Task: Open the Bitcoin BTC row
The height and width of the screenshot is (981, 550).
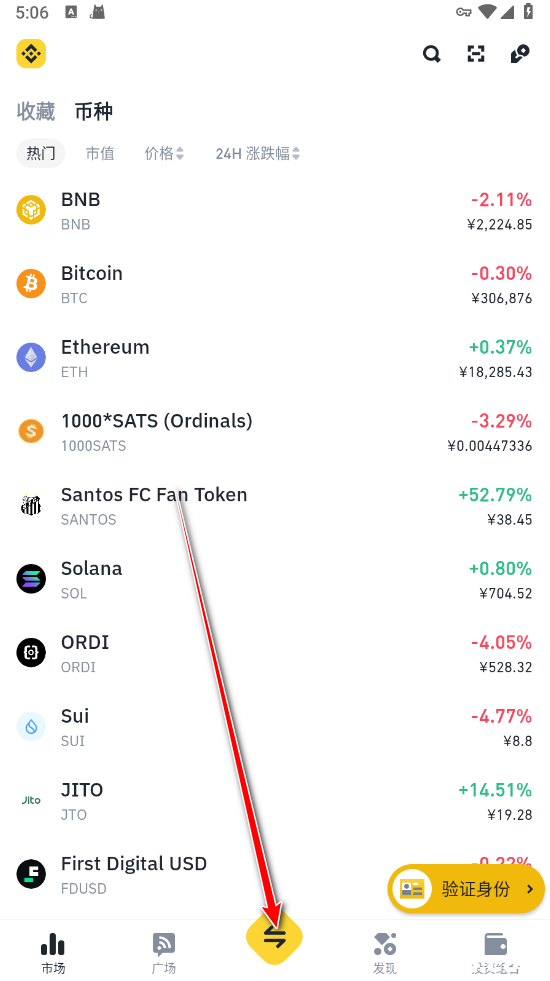Action: point(275,285)
